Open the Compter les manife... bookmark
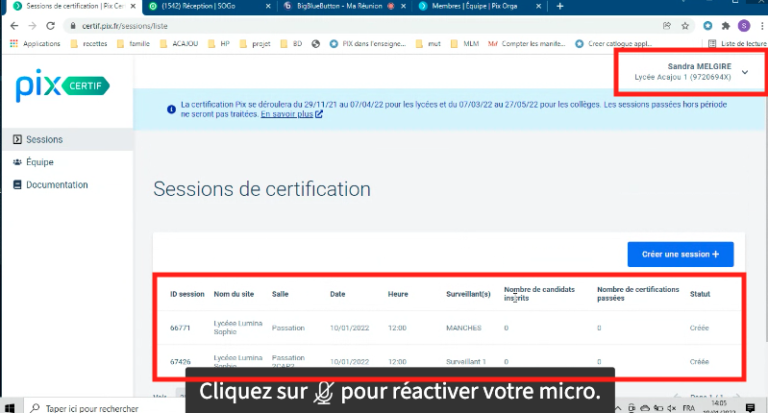This screenshot has height=413, width=768. [527, 44]
